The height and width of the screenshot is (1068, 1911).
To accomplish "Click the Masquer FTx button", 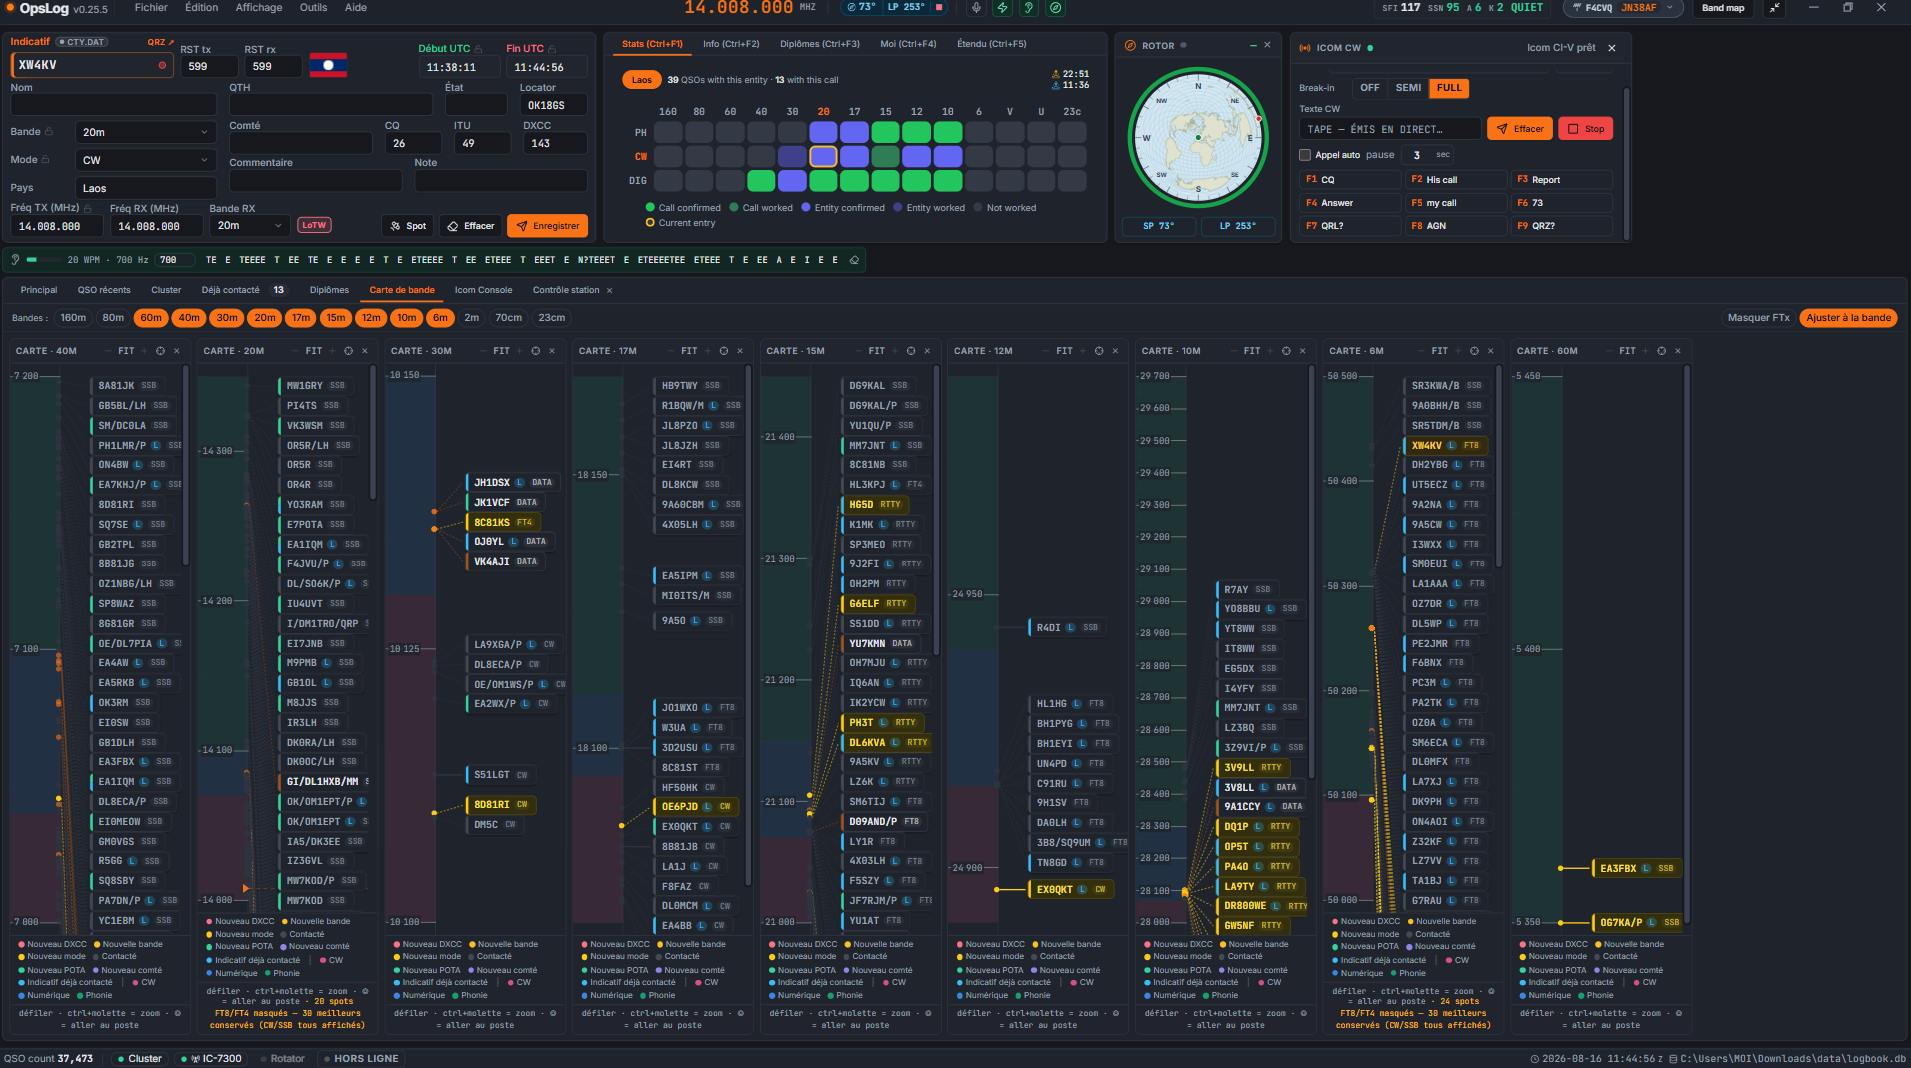I will click(x=1758, y=318).
